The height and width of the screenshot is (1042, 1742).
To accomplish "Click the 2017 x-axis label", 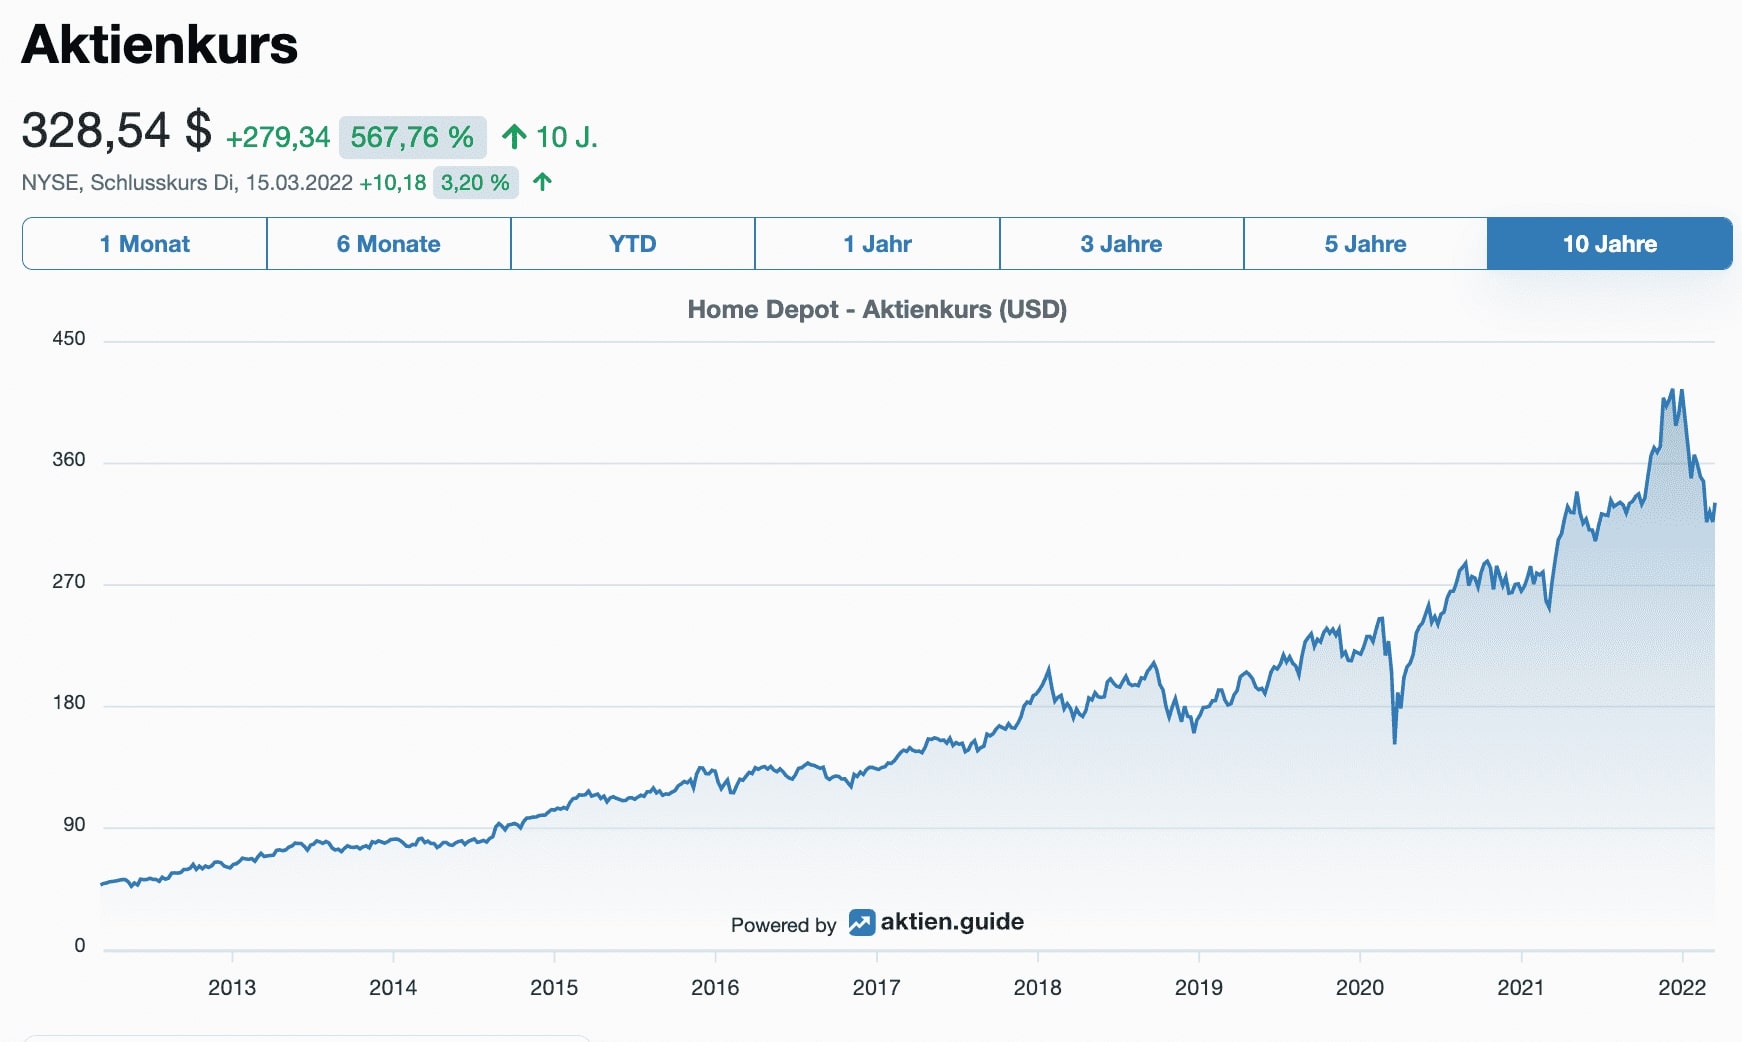I will click(x=876, y=988).
